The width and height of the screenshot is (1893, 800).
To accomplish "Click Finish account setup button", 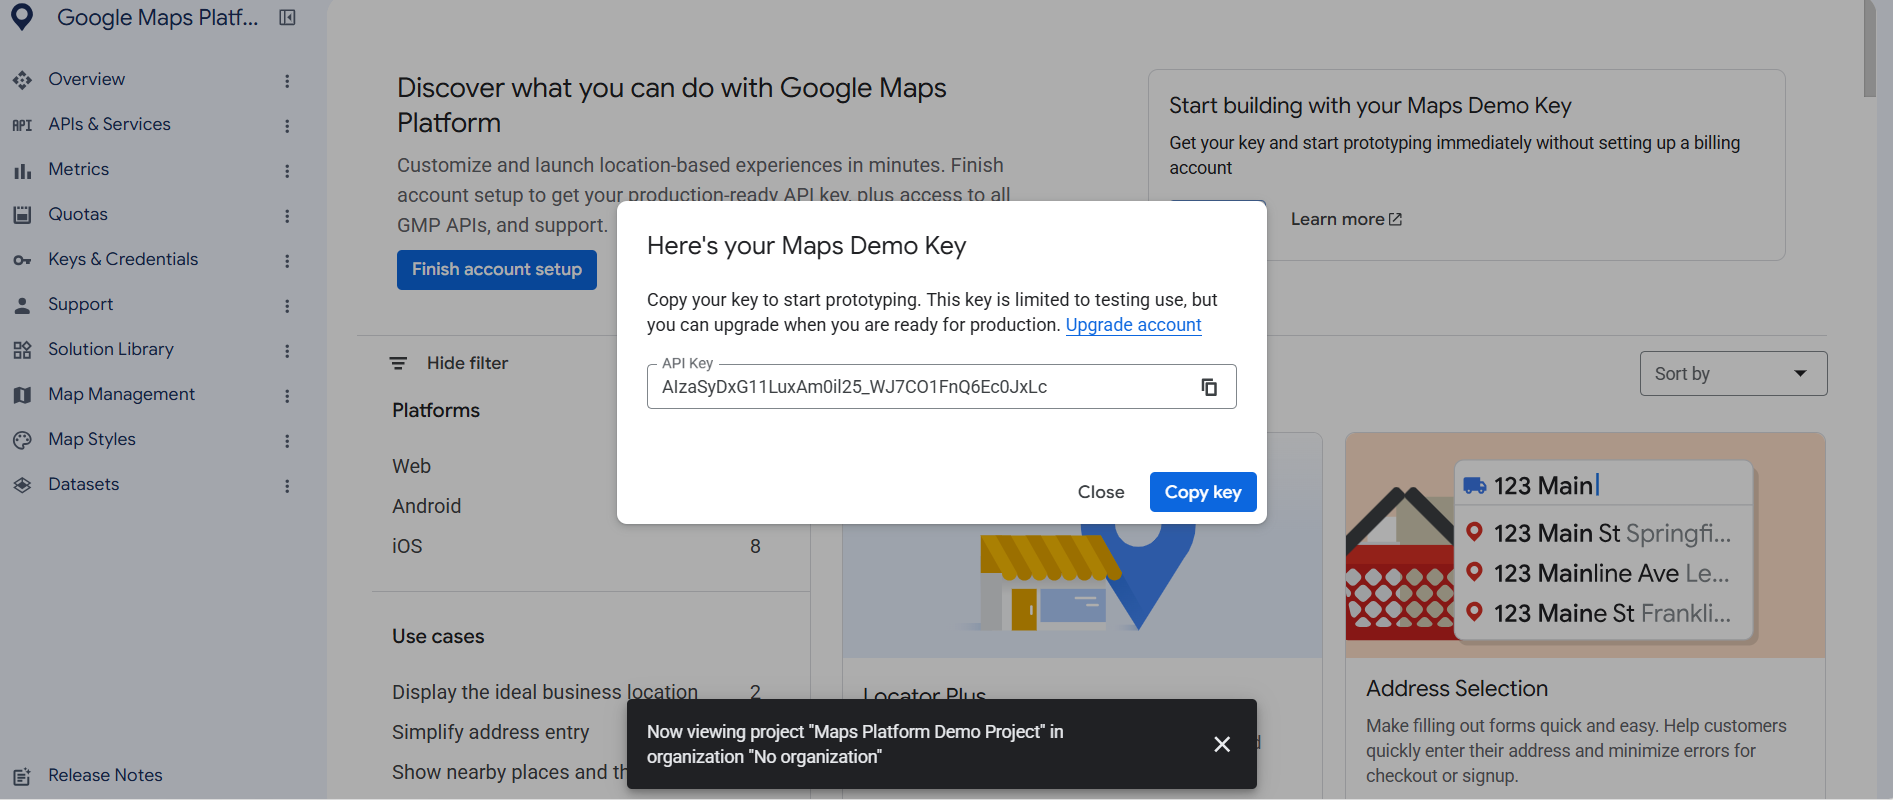I will tap(497, 270).
